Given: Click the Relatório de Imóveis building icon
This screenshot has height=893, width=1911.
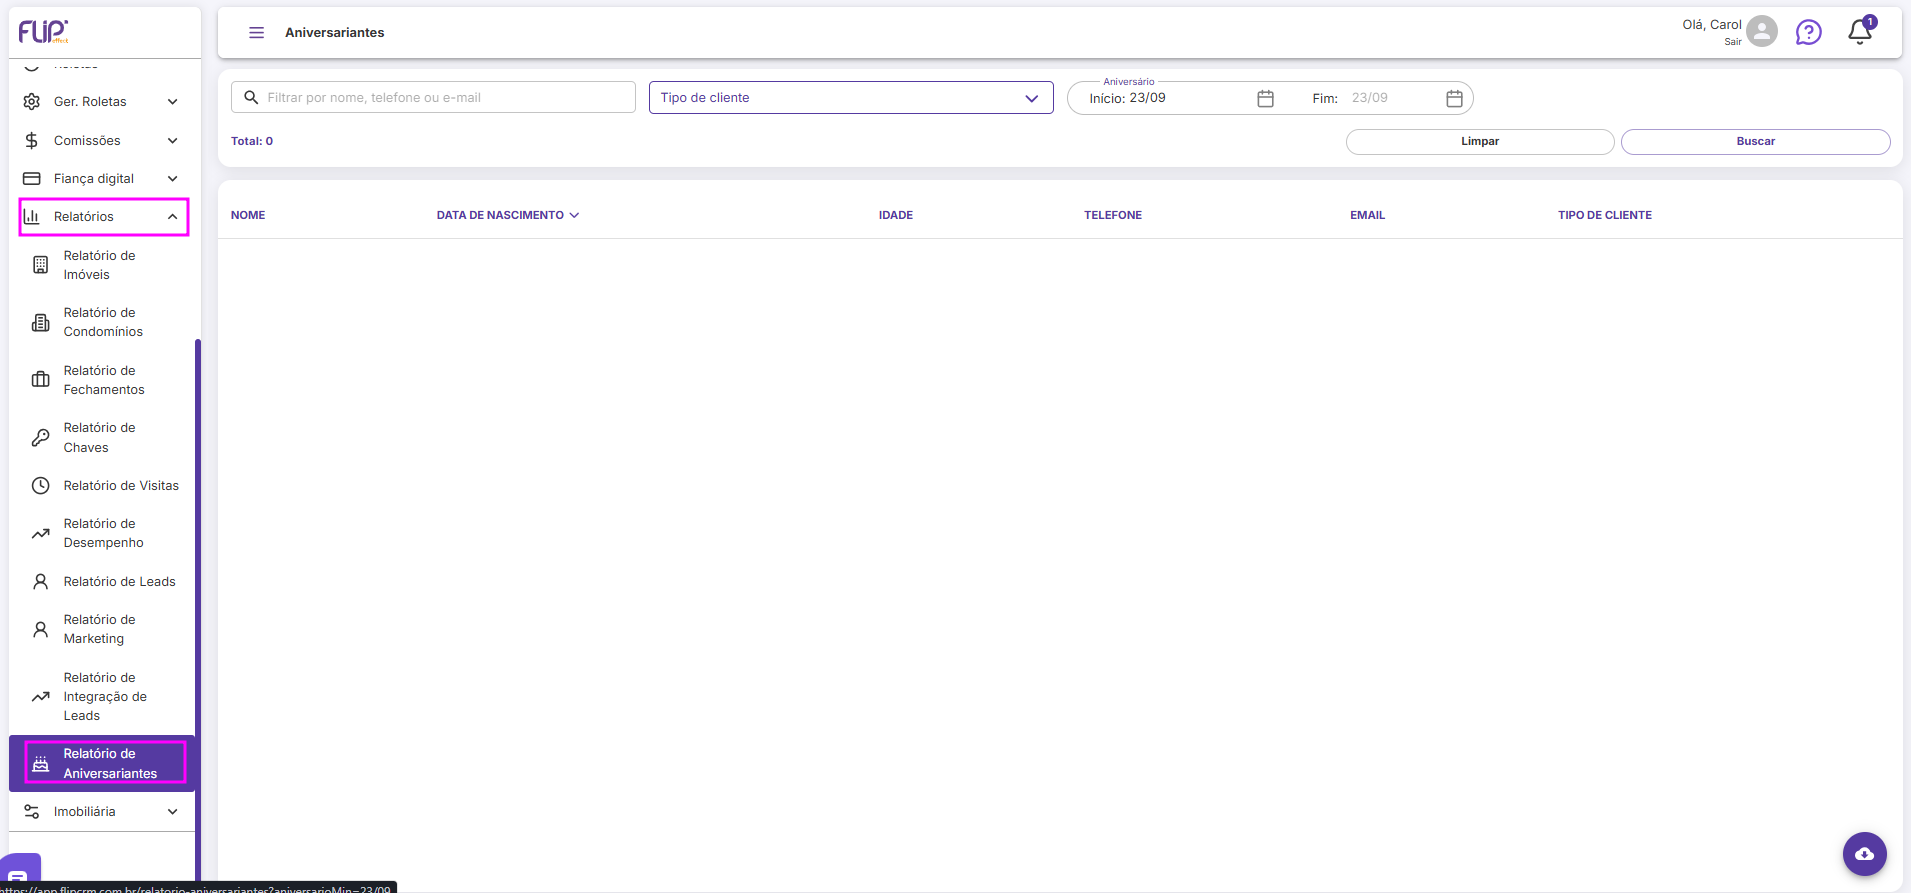Looking at the screenshot, I should coord(41,265).
